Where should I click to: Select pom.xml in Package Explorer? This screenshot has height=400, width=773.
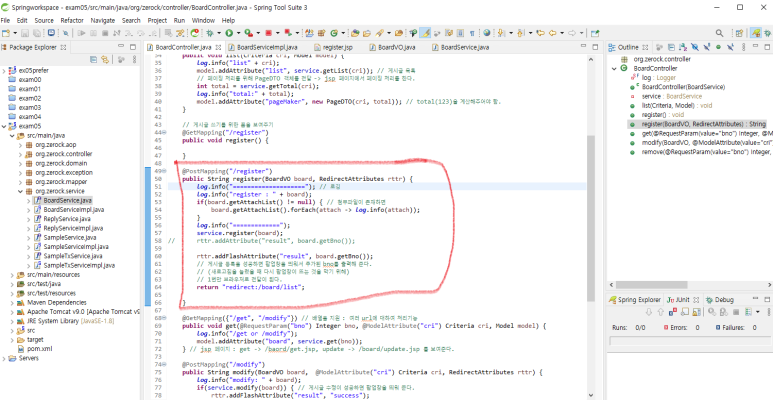point(33,349)
